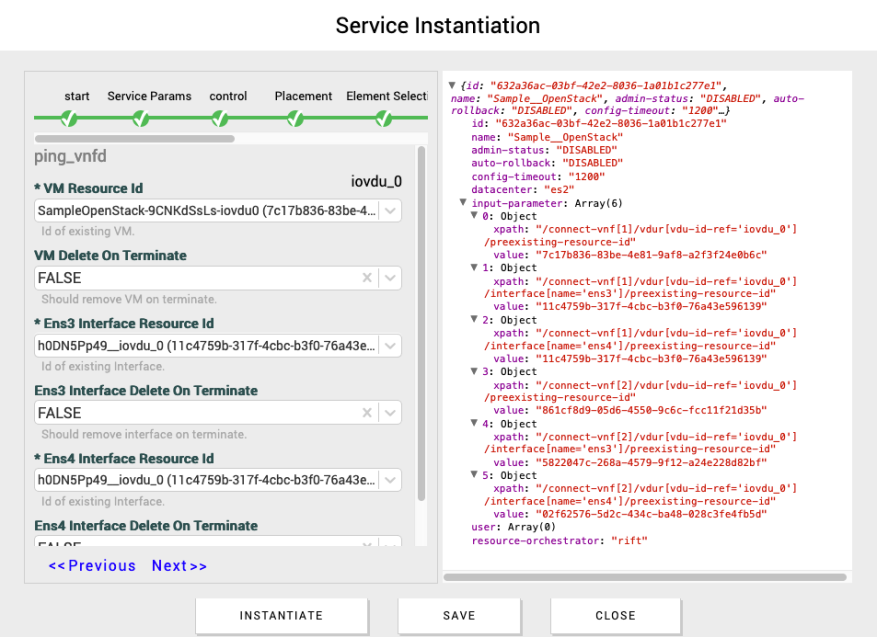Image resolution: width=877 pixels, height=637 pixels.
Task: Click the Element Selection step checkmark icon
Action: pyautogui.click(x=384, y=119)
